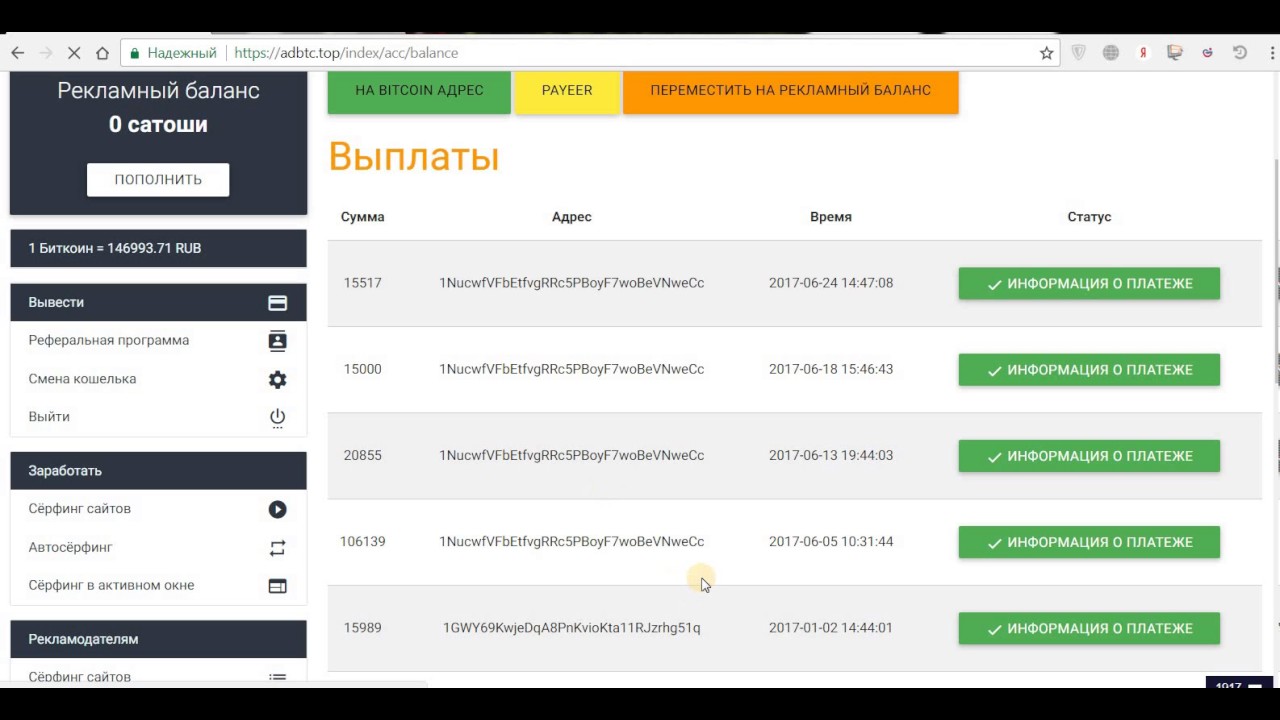1280x720 pixels.
Task: Select Смена кошелька menu entry
Action: point(158,379)
